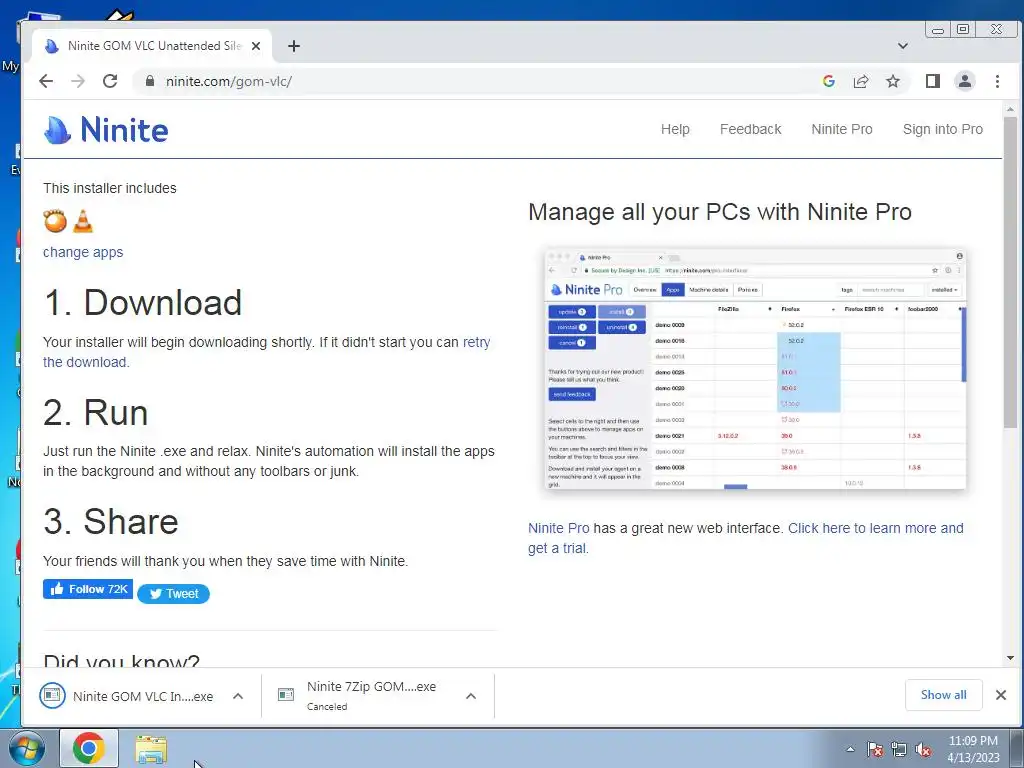1024x768 pixels.
Task: Click the page vertical scrollbar thumb
Action: pos(1010,272)
